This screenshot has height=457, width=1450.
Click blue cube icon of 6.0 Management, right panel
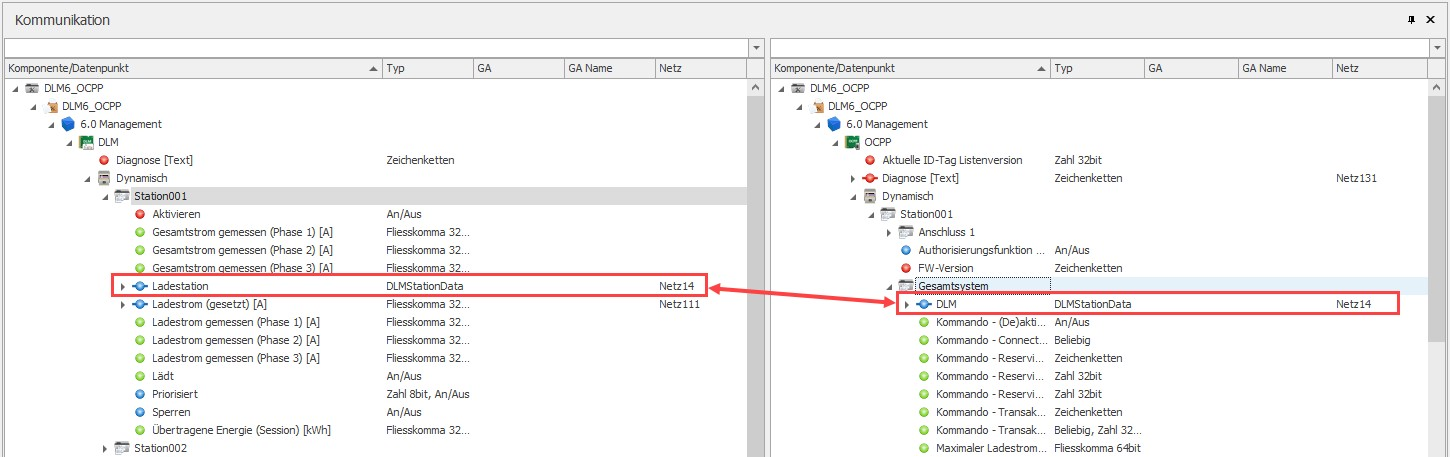(834, 124)
